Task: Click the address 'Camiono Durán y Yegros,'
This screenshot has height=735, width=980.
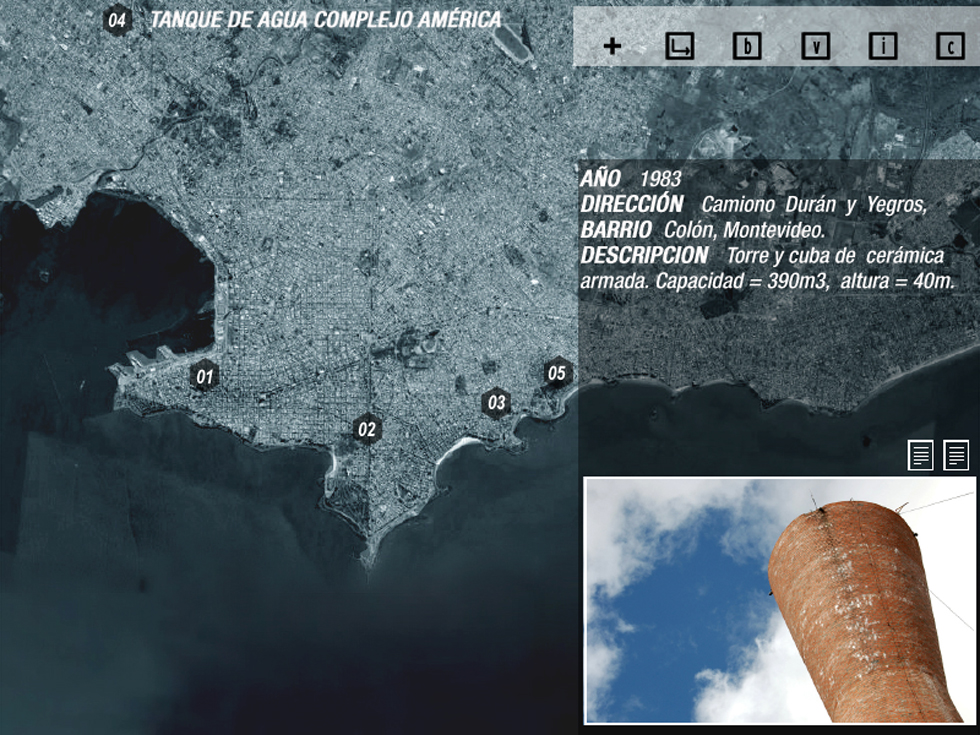Action: tap(814, 205)
